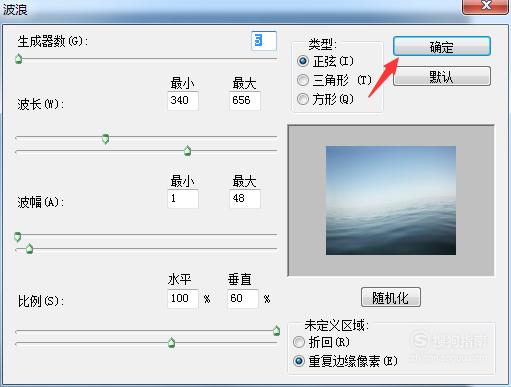Click the 波长 maximum field showing 656
The image size is (511, 387).
click(x=245, y=100)
